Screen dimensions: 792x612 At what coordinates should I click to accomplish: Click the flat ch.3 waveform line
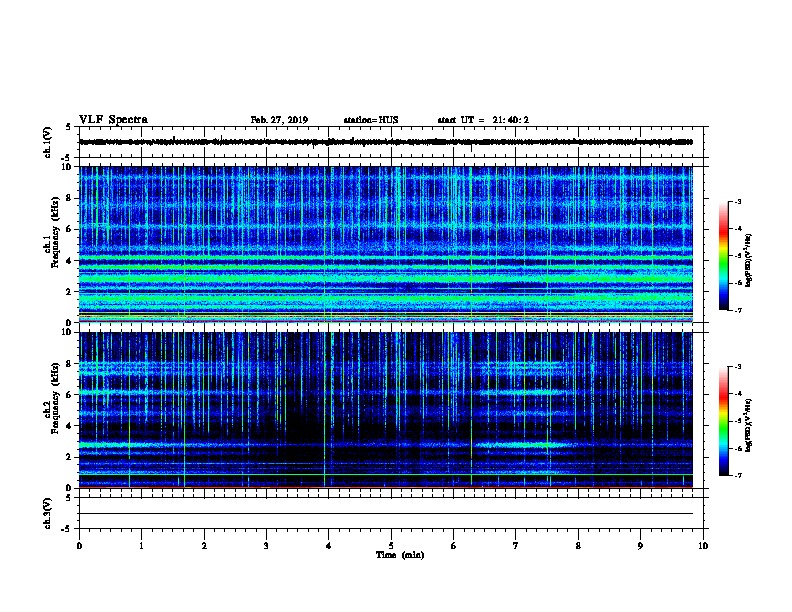pos(386,514)
